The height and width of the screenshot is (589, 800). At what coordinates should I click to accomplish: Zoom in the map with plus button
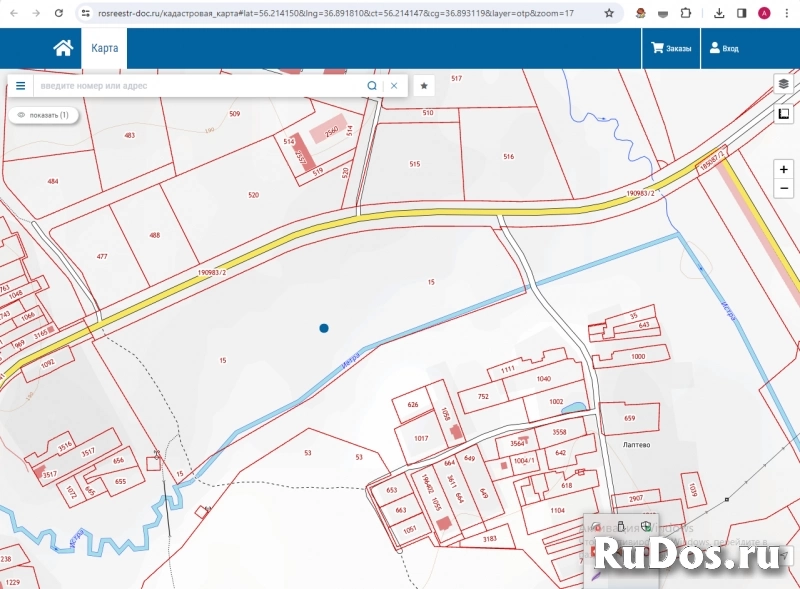pos(784,170)
